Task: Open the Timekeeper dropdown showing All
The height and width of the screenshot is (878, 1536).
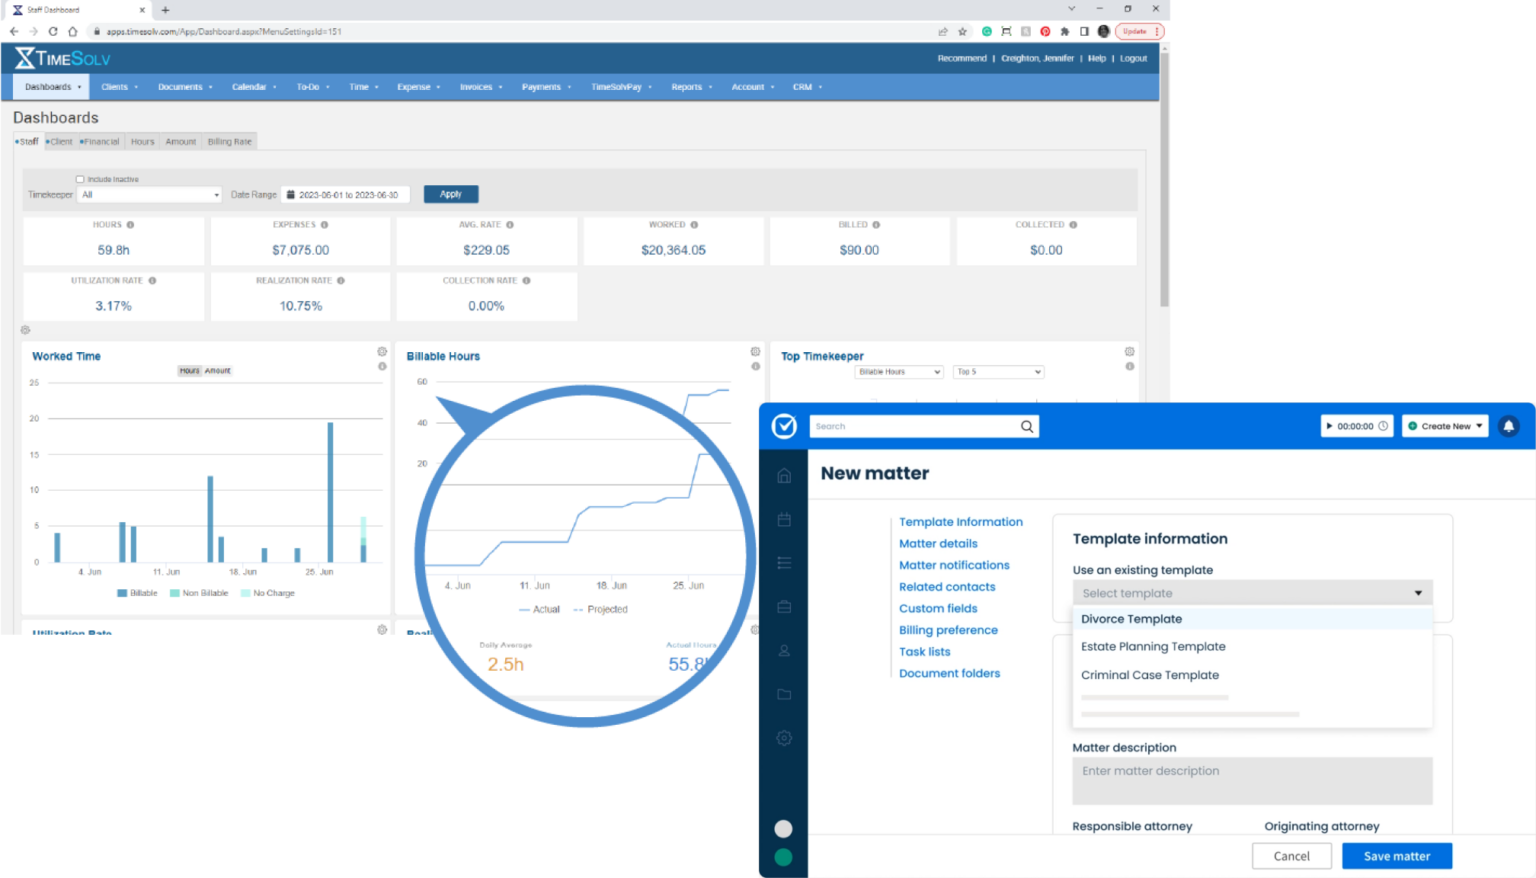Action: 148,194
